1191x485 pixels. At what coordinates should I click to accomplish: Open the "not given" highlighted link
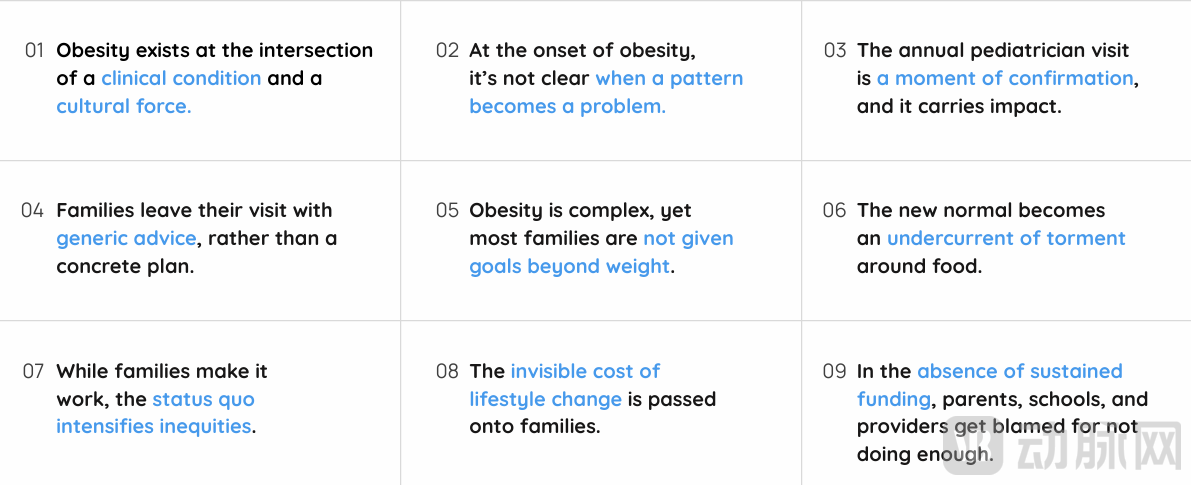pos(688,238)
